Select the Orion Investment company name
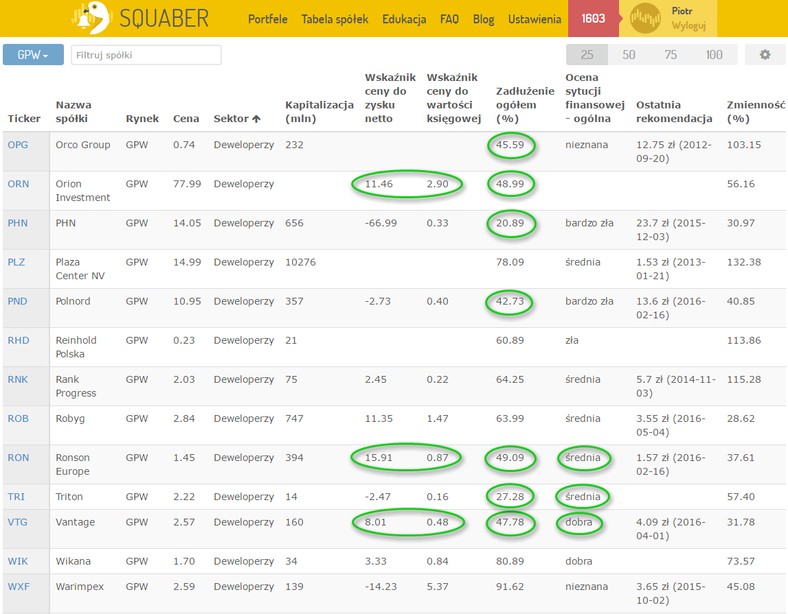The width and height of the screenshot is (788, 614). coord(83,191)
